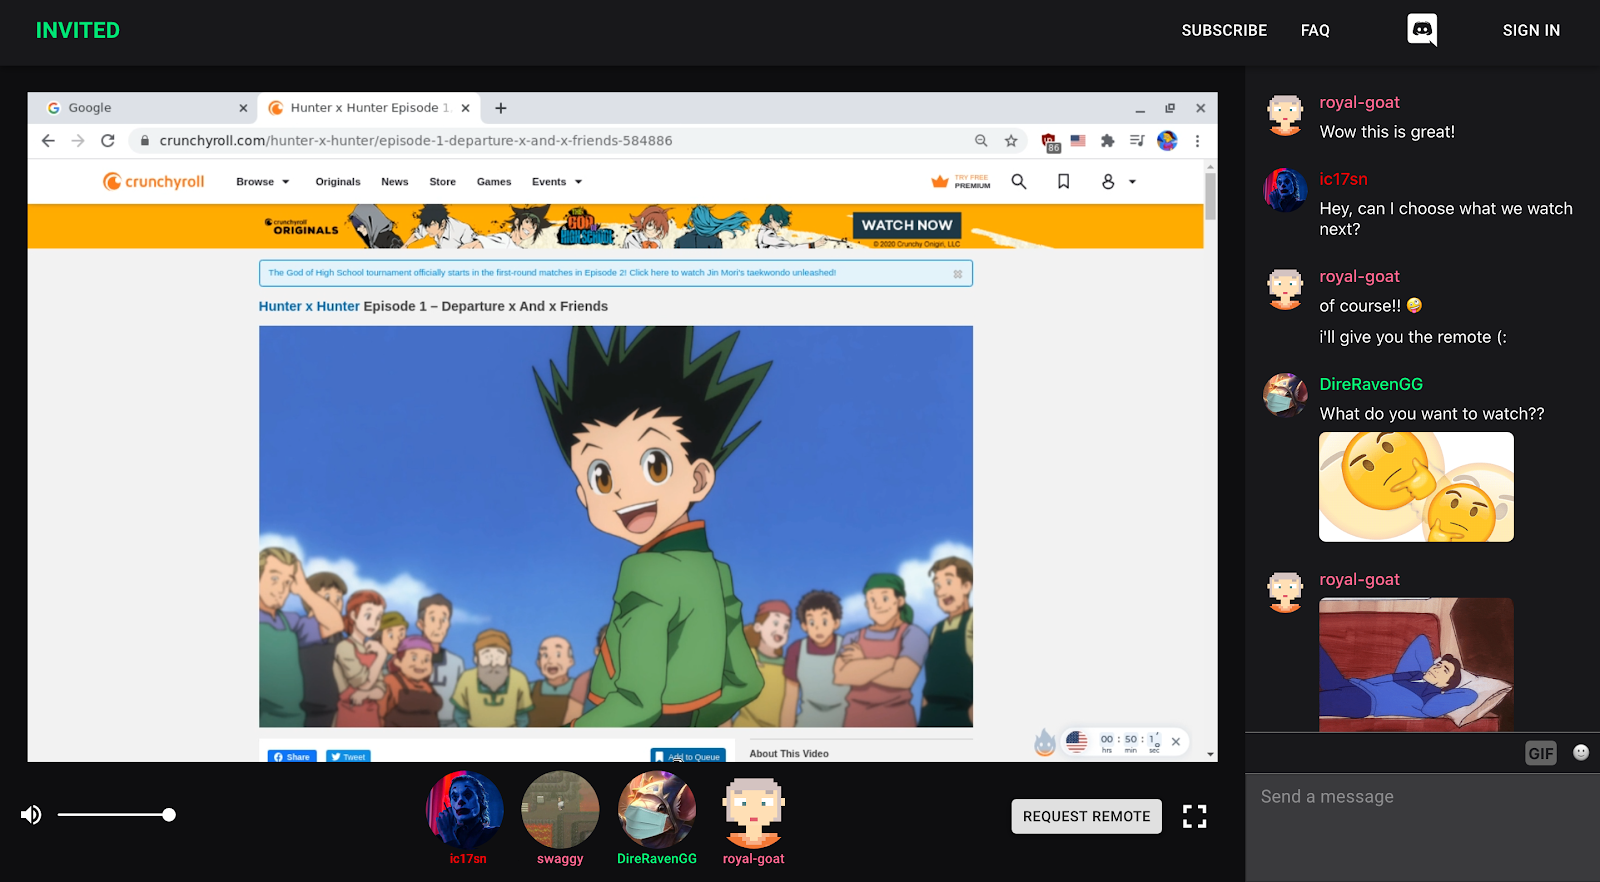Screen dimensions: 1600x882
Task: Open royal-goat's lounging GIF in chat
Action: [x=1416, y=664]
